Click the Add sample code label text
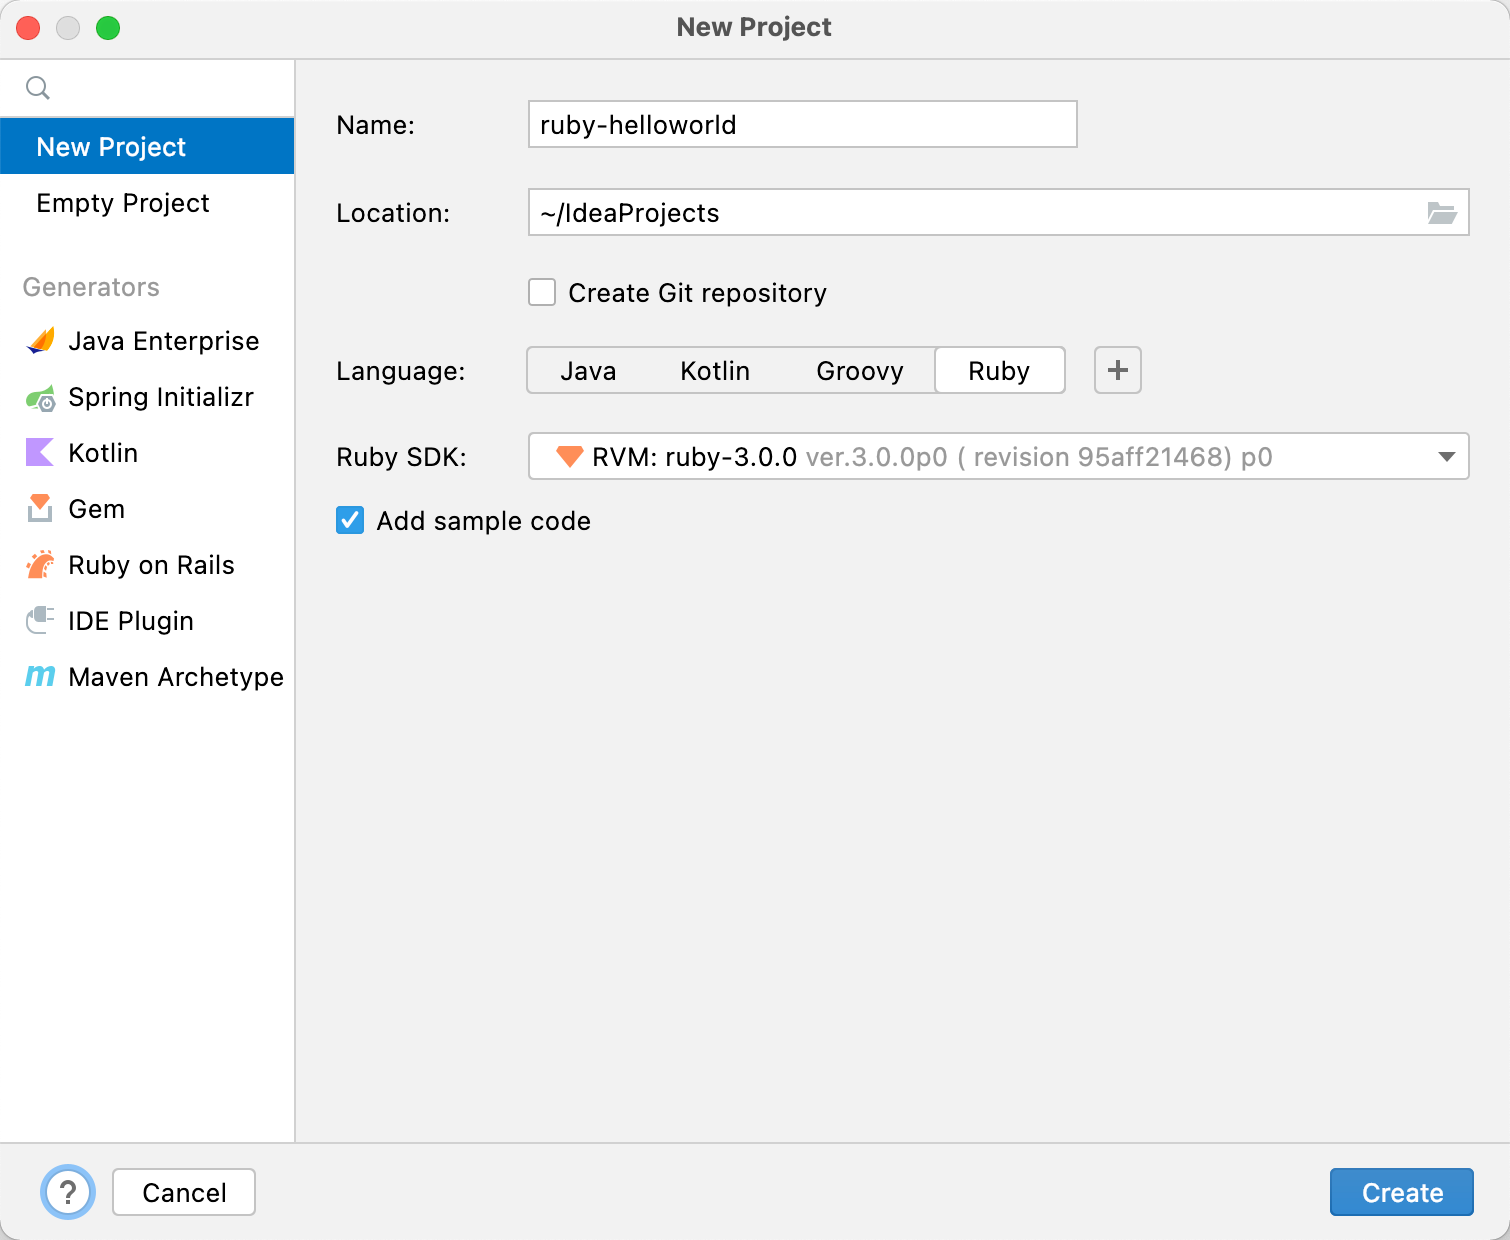 [x=483, y=521]
